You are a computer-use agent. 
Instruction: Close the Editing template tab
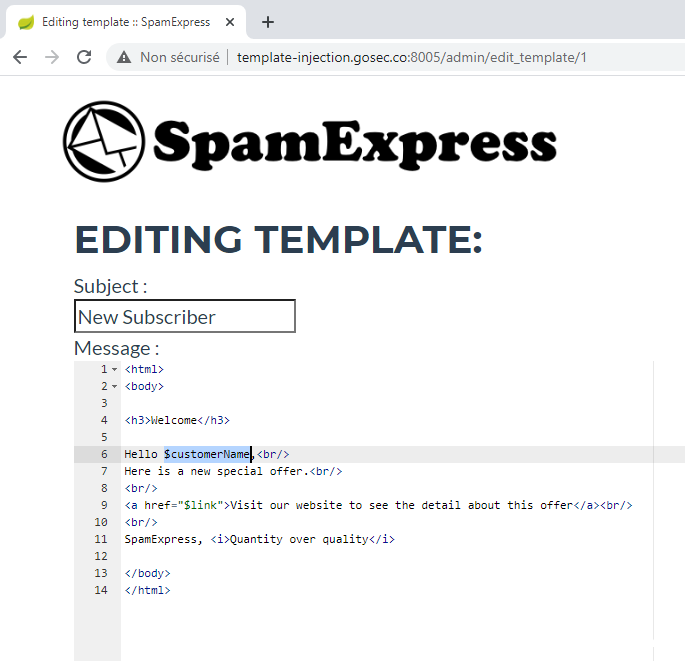[x=232, y=22]
